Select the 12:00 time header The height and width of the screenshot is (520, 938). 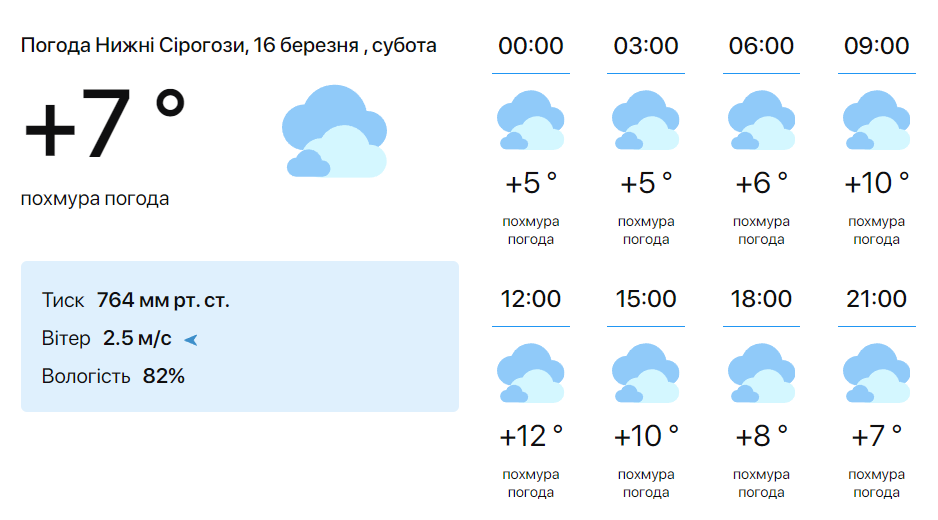click(x=531, y=299)
